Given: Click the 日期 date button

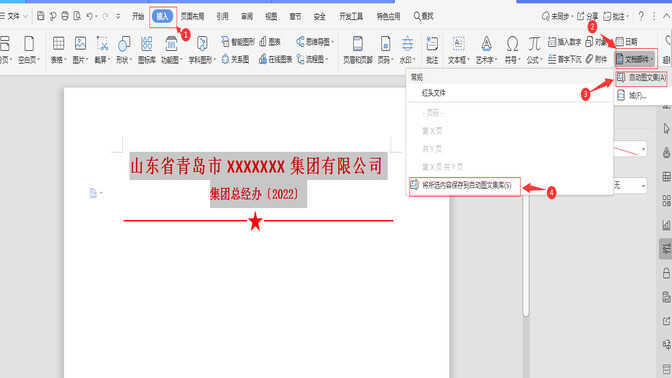Looking at the screenshot, I should 627,42.
